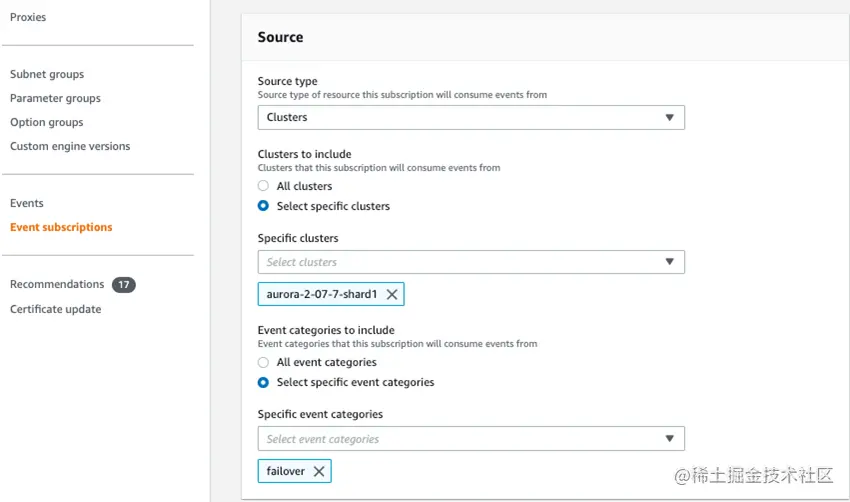Select All event categories radio button
The height and width of the screenshot is (502, 850).
coord(263,362)
